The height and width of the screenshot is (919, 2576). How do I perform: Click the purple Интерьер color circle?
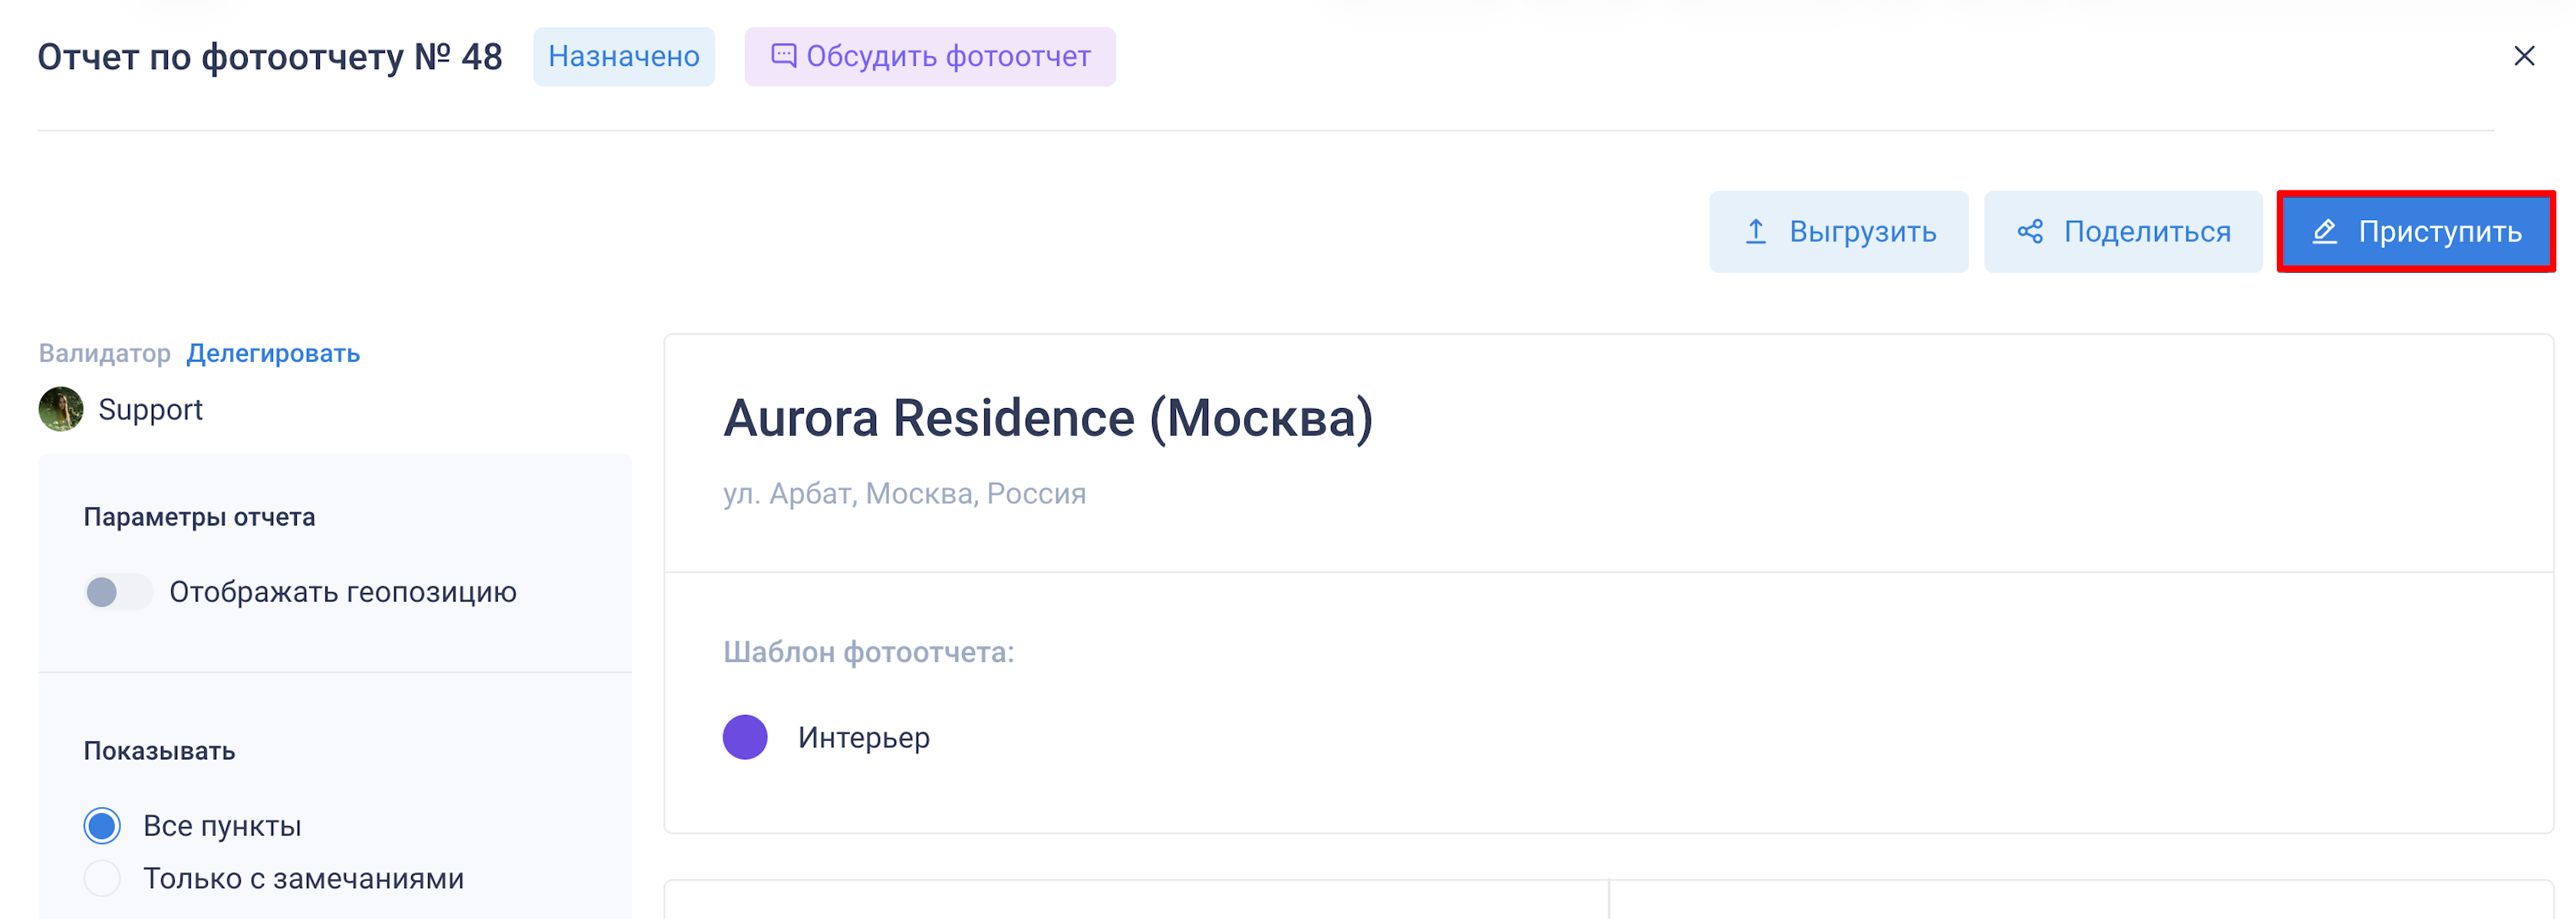click(745, 737)
